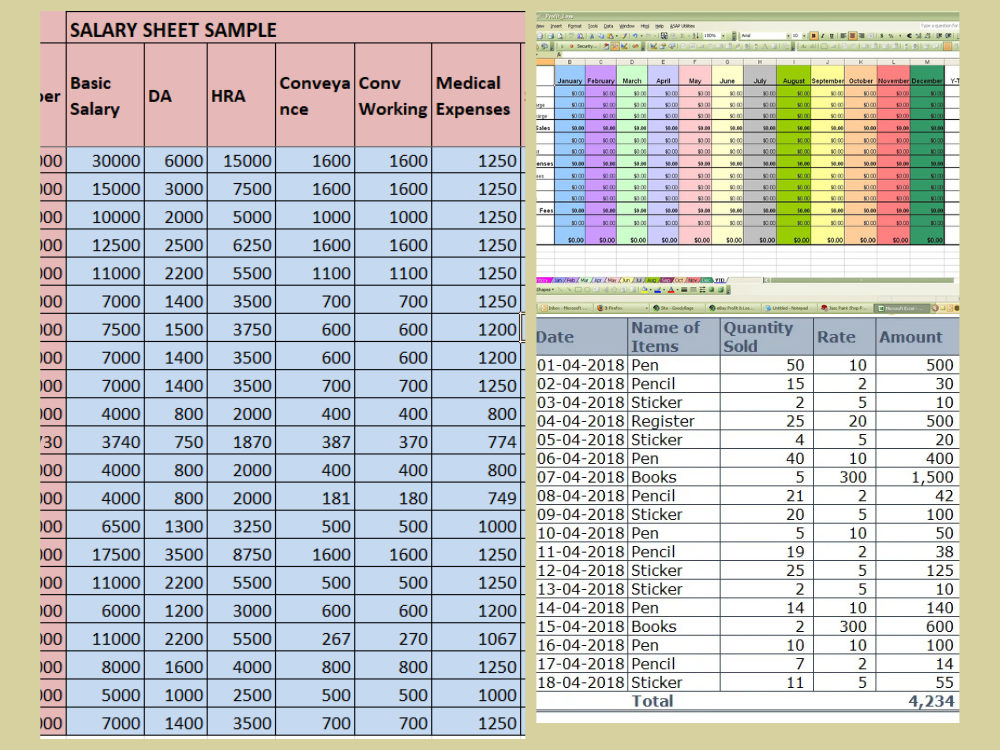The width and height of the screenshot is (1000, 750).
Task: Click the SALARY SHEET SAMPLE title
Action: (173, 30)
